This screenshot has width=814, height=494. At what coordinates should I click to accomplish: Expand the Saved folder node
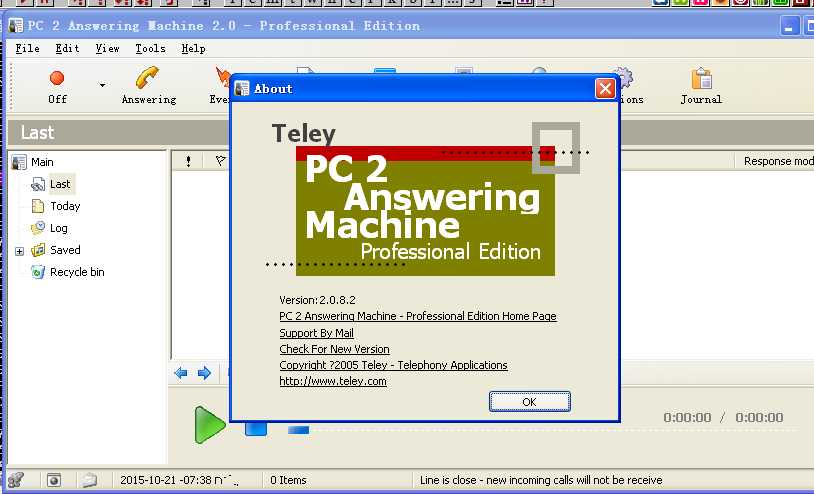(20, 251)
